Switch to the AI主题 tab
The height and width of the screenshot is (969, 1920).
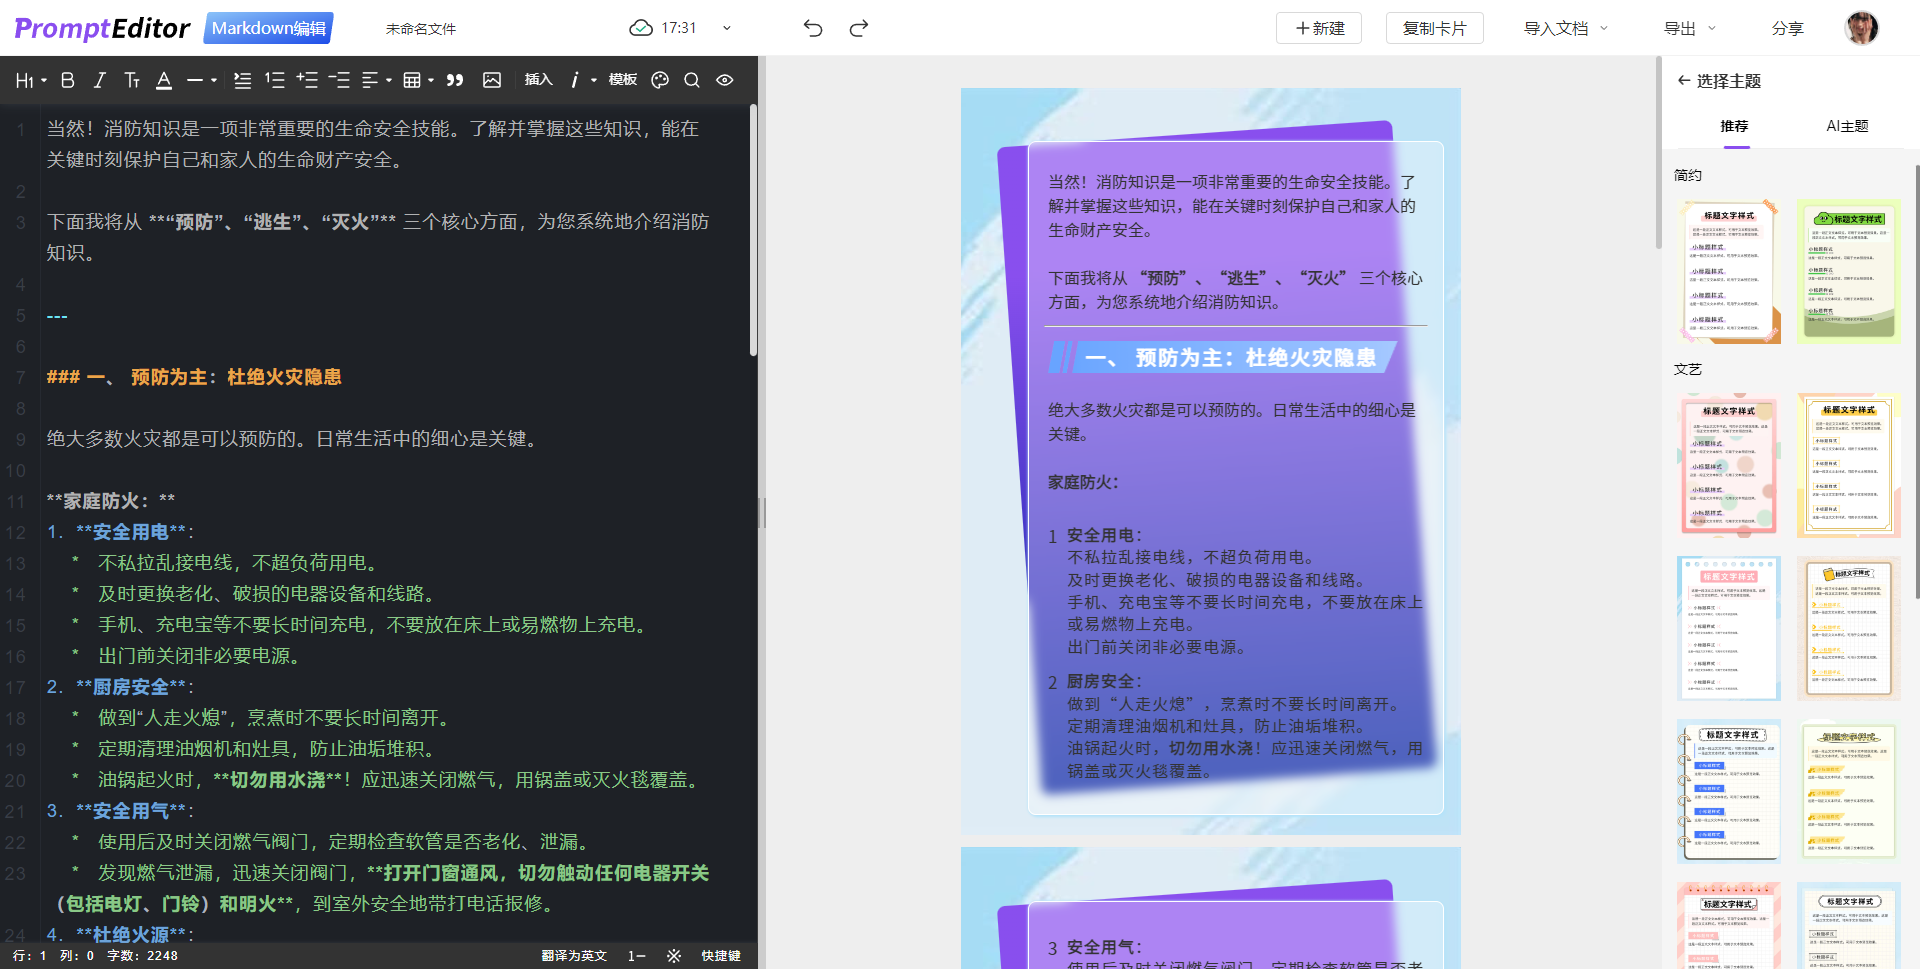tap(1846, 126)
